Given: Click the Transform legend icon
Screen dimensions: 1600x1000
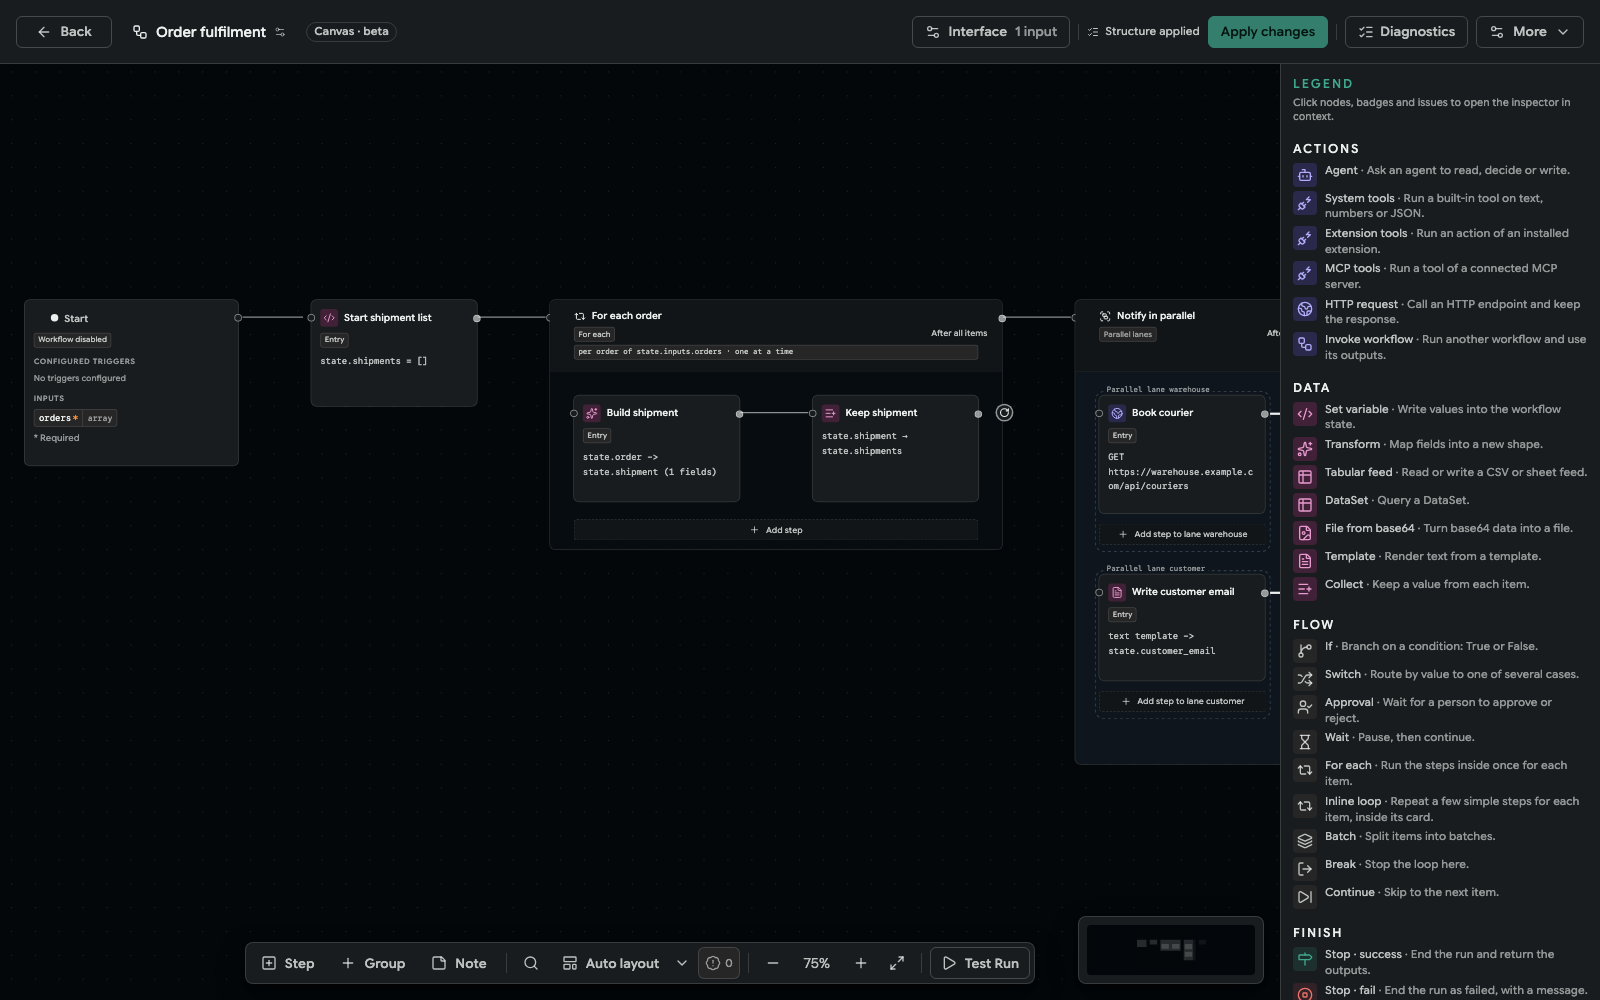Looking at the screenshot, I should (1305, 449).
